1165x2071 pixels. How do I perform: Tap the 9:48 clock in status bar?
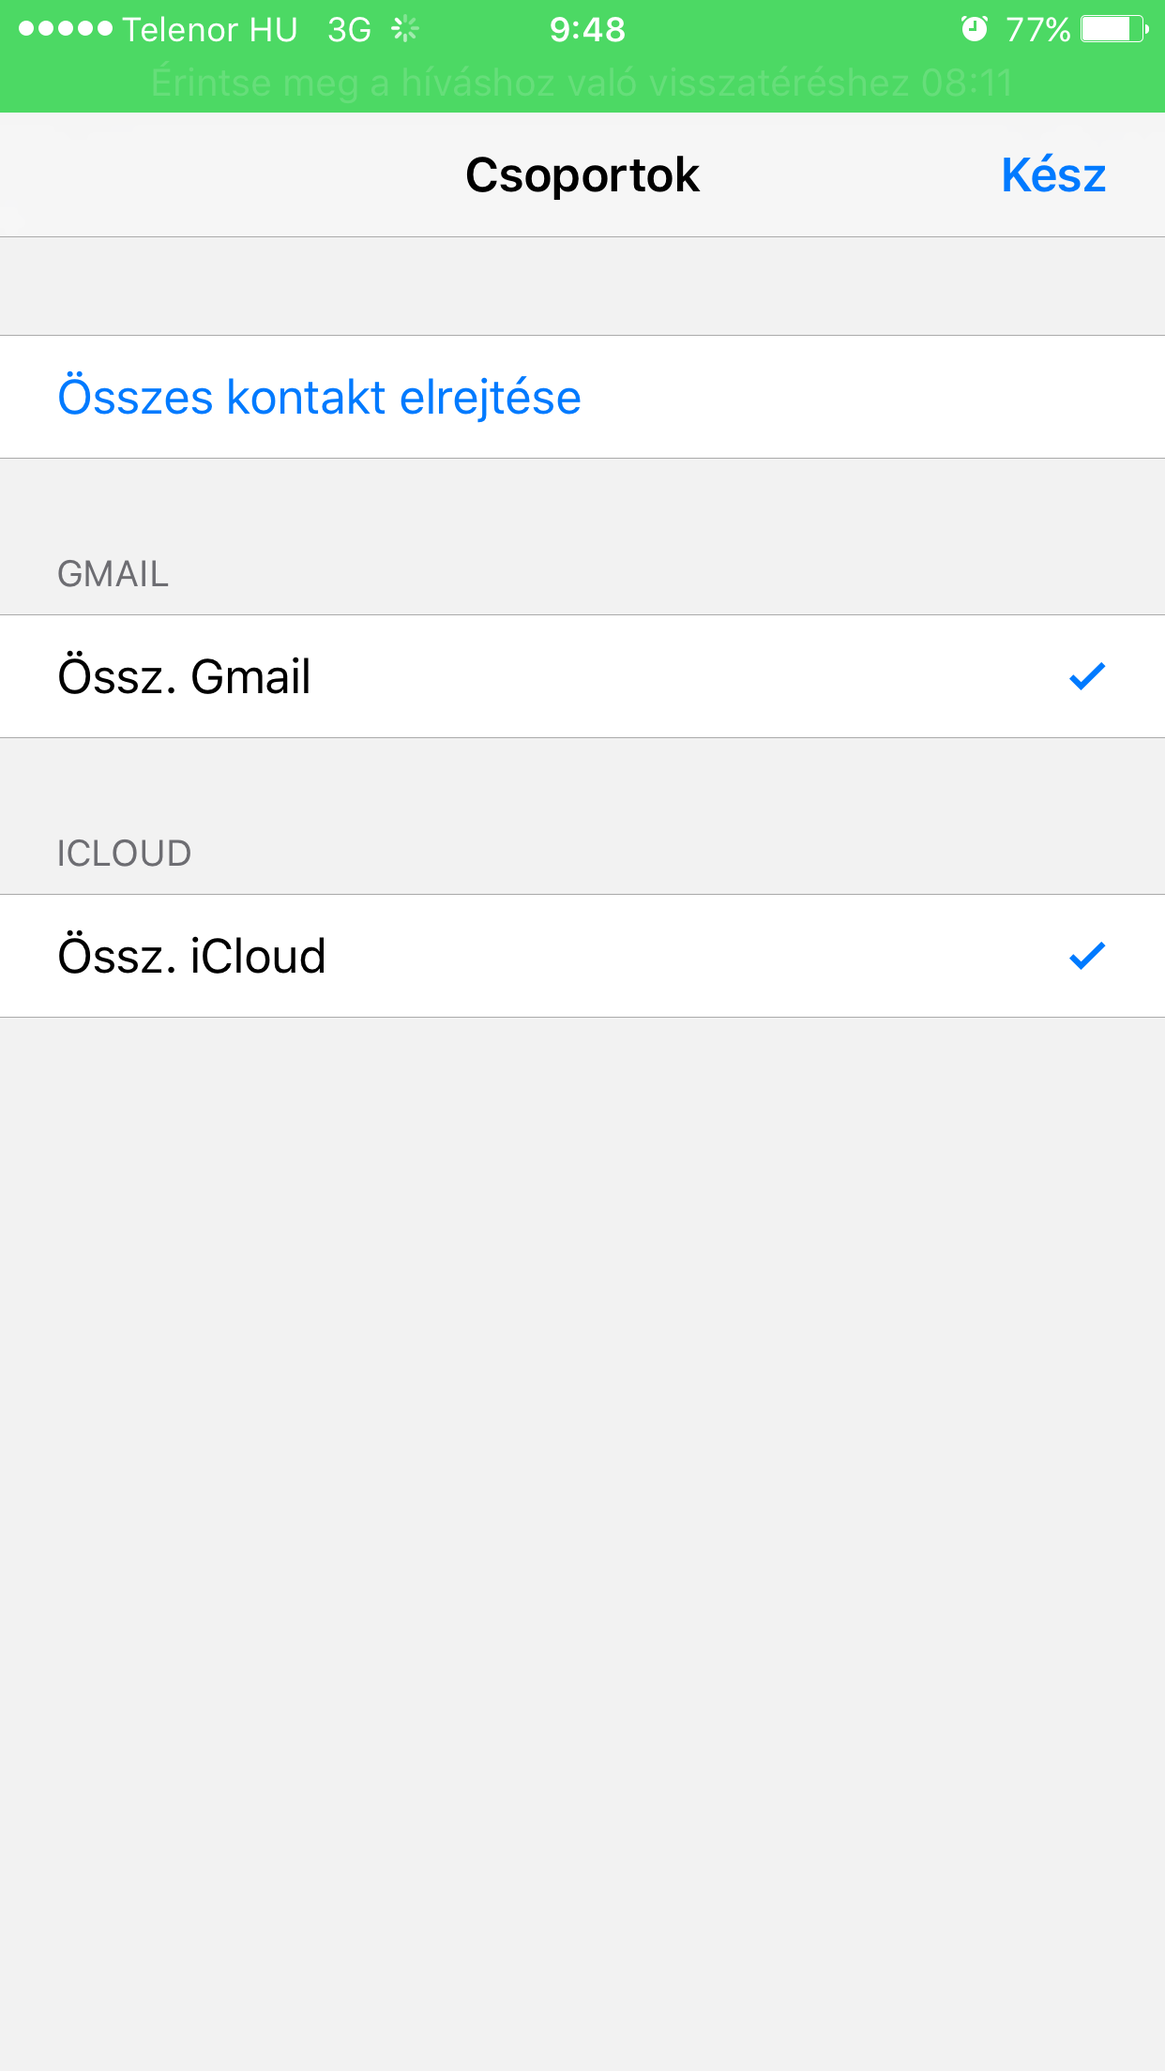(x=587, y=30)
